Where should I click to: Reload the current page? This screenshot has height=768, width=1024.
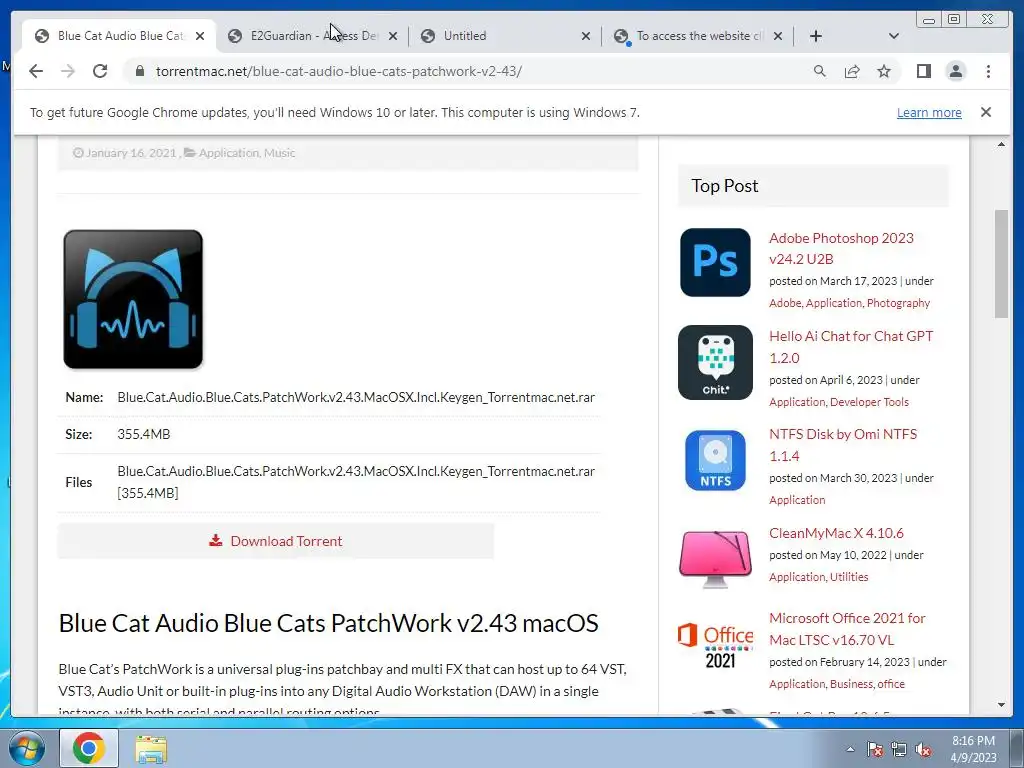pyautogui.click(x=100, y=71)
